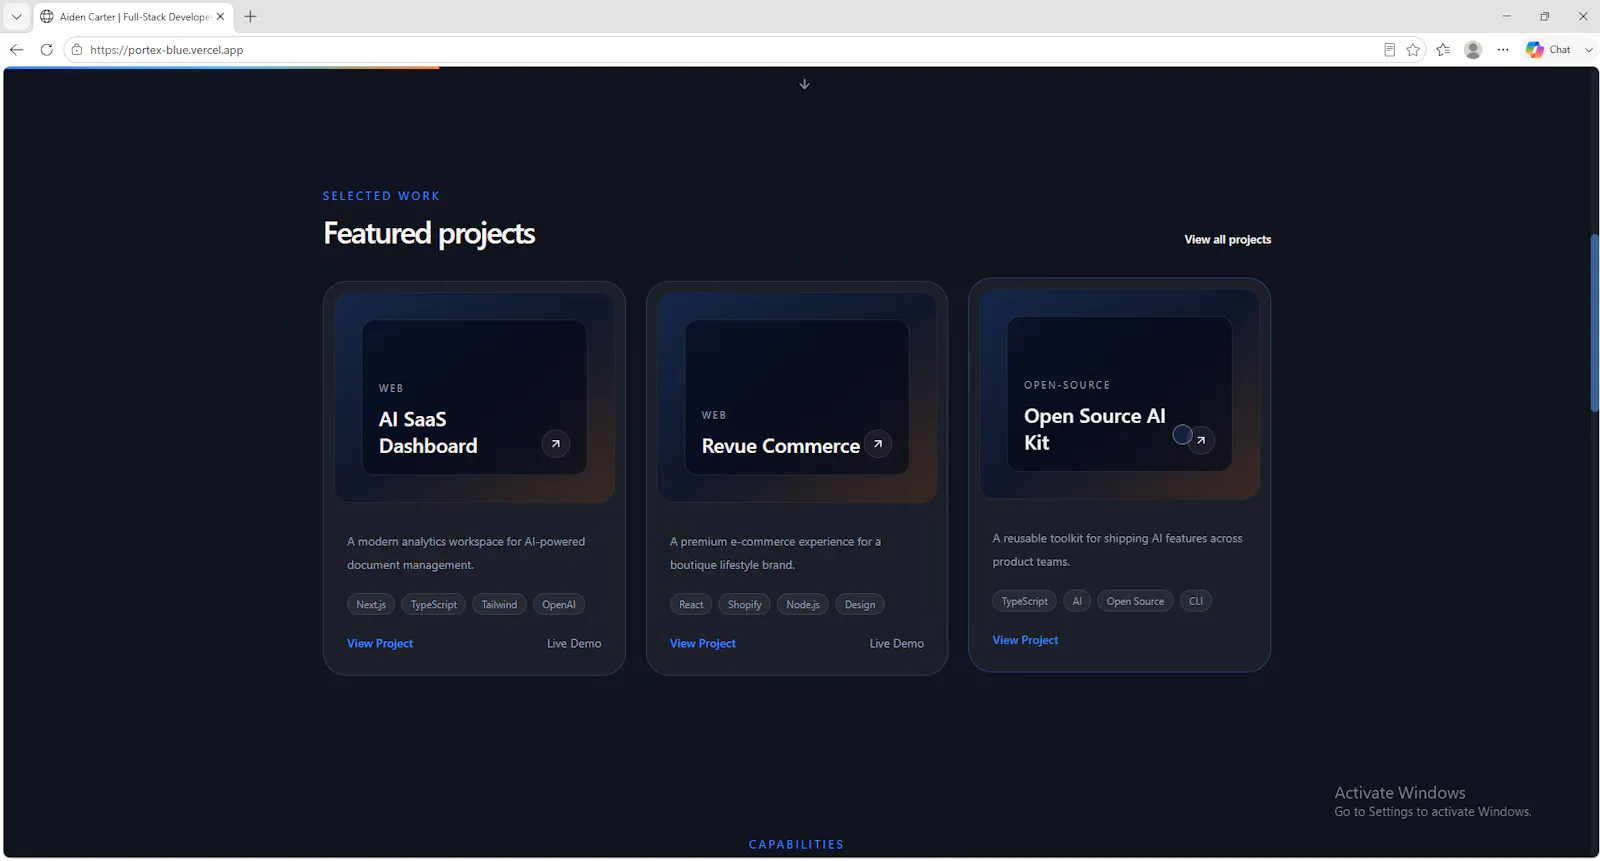Open the Revue Commerce arrow icon
The width and height of the screenshot is (1600, 861).
pos(878,444)
